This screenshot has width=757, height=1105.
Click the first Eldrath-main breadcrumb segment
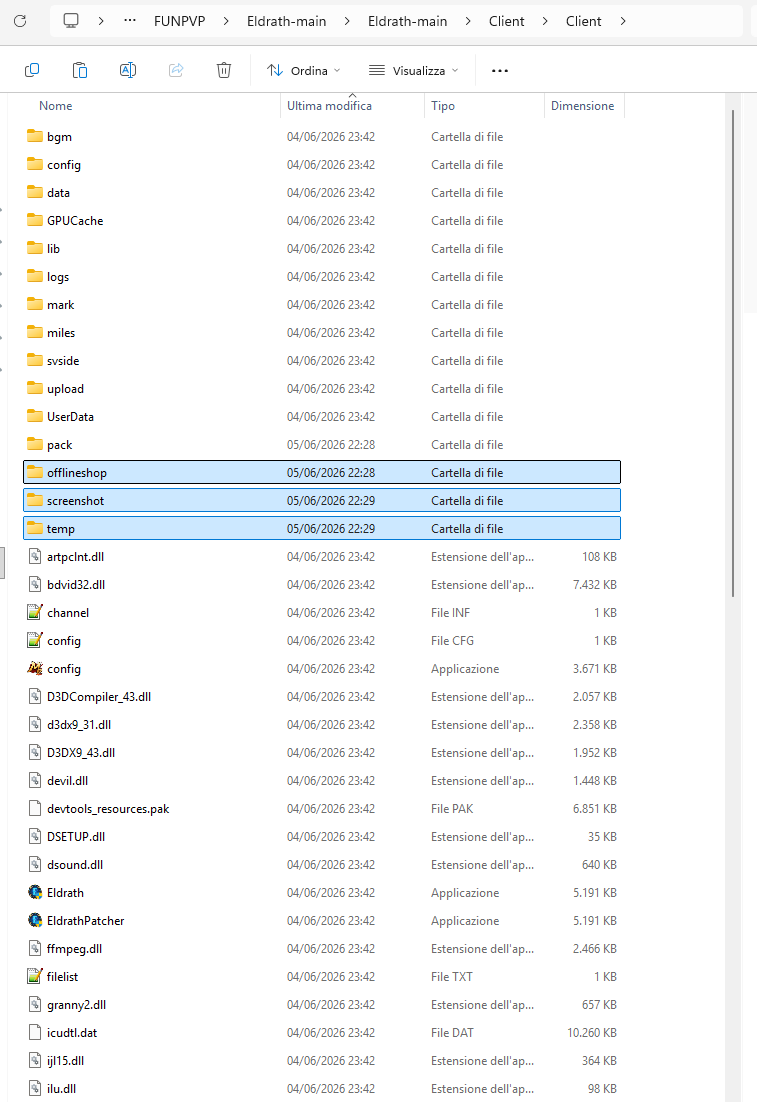286,21
